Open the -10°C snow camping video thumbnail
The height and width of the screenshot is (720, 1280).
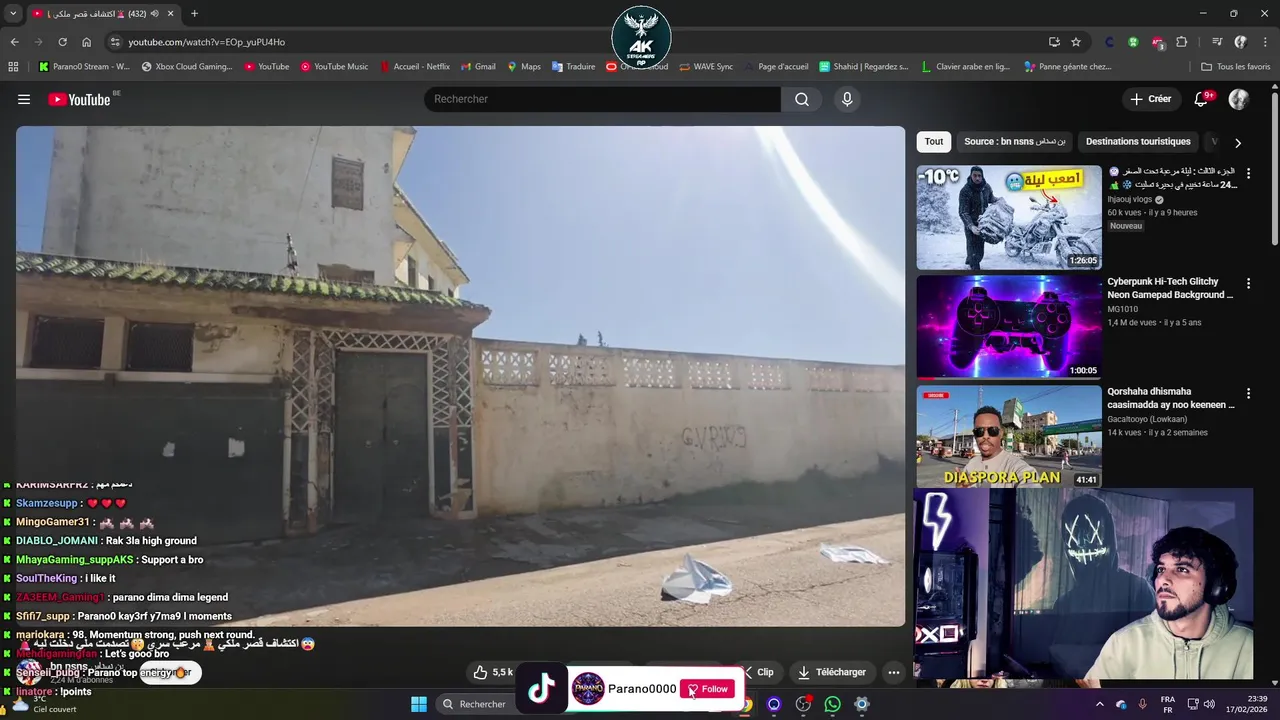pyautogui.click(x=1009, y=217)
